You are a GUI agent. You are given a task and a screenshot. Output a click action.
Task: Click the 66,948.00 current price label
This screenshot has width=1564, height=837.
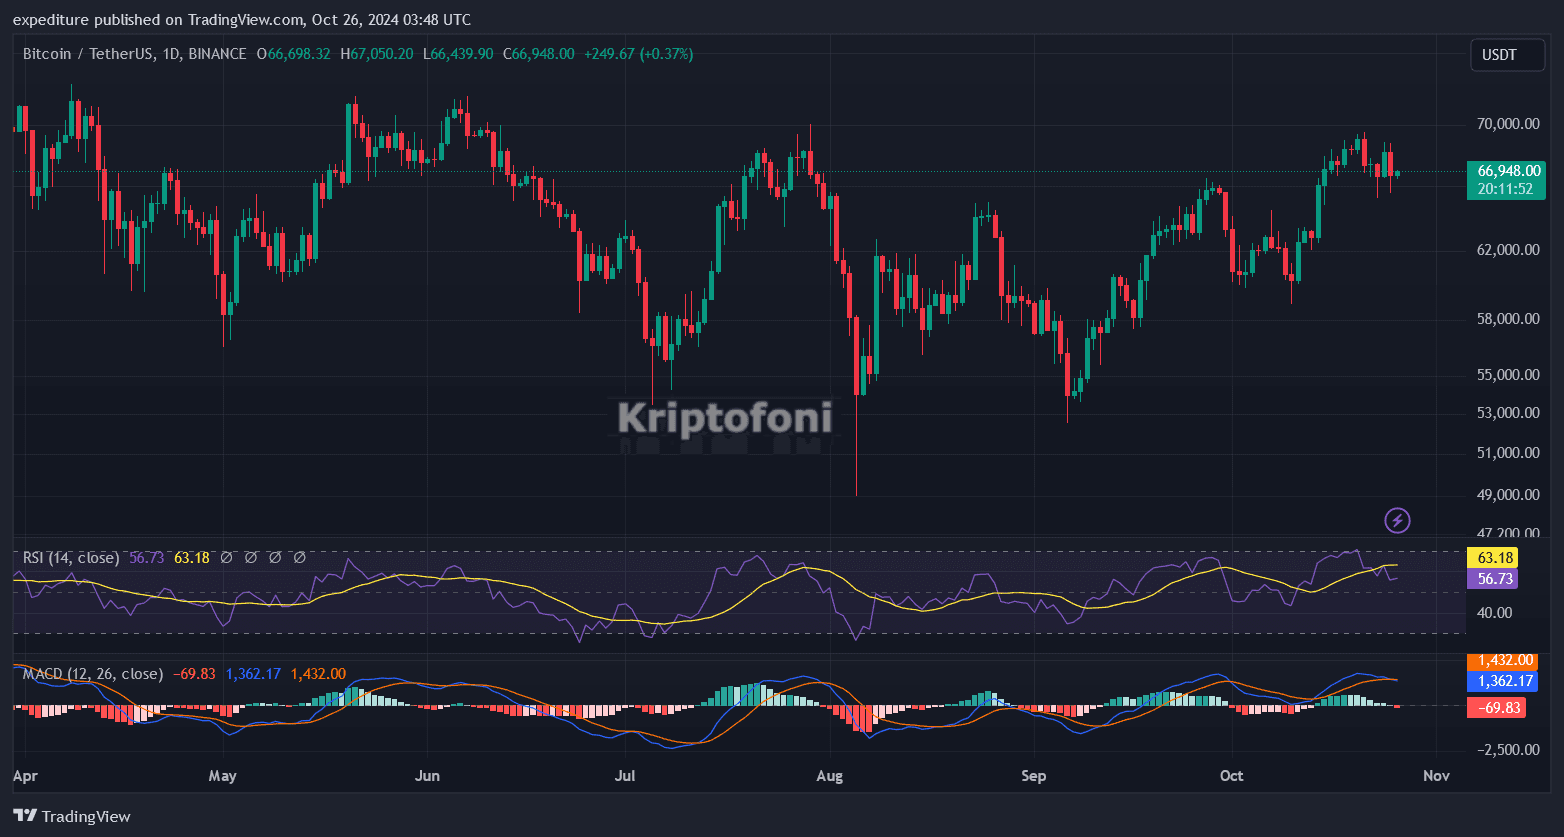[1507, 171]
